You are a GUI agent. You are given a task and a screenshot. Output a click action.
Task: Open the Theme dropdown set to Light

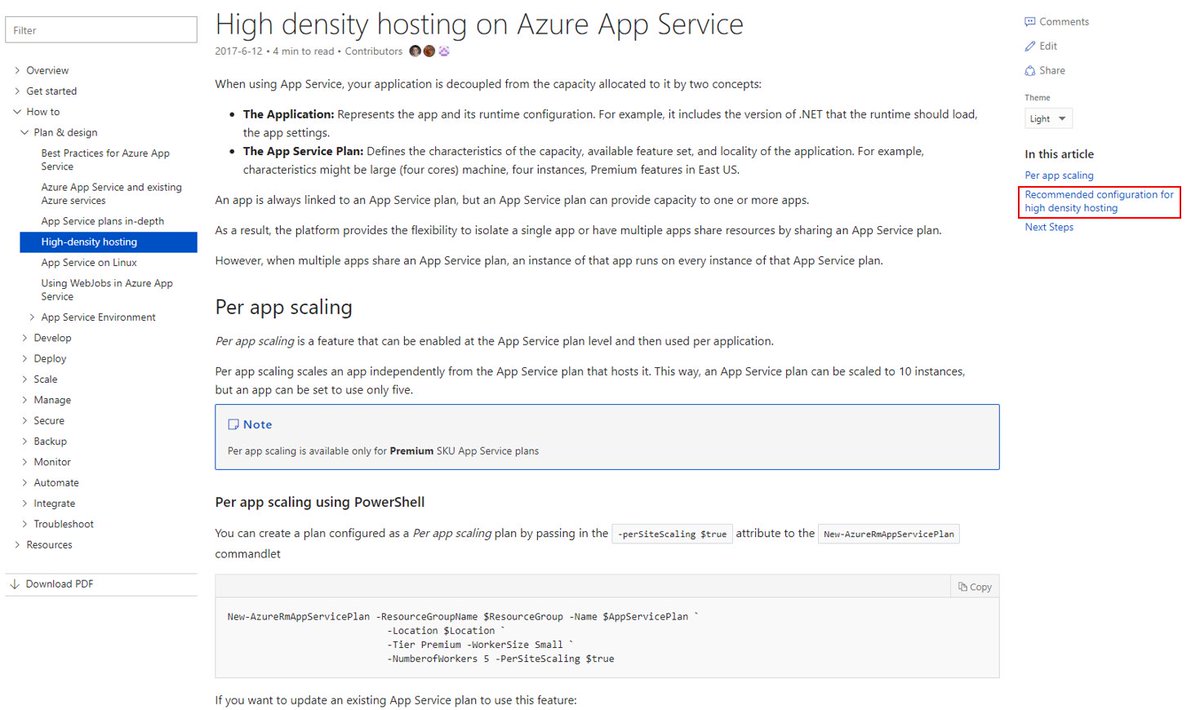(1048, 119)
